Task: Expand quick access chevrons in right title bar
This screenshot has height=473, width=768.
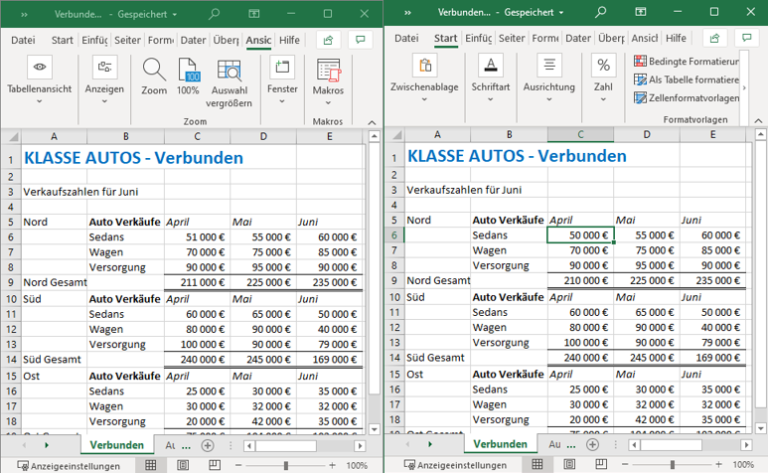Action: click(x=408, y=12)
